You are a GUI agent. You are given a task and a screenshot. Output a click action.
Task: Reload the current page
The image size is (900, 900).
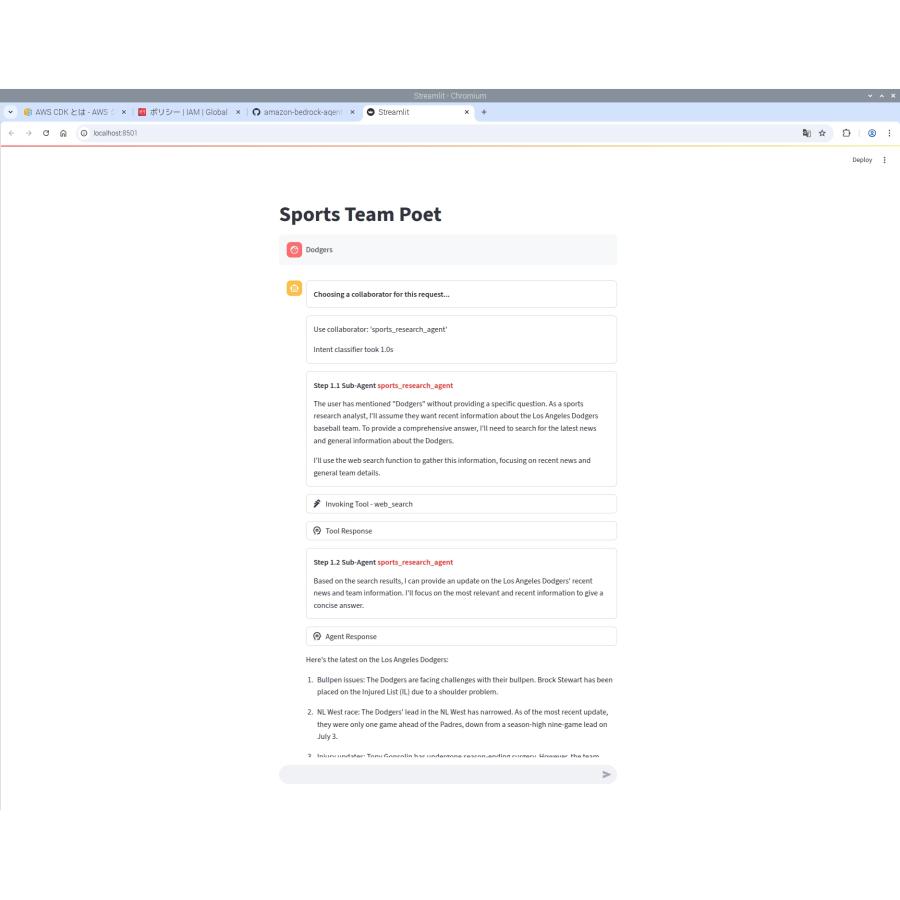(x=46, y=132)
